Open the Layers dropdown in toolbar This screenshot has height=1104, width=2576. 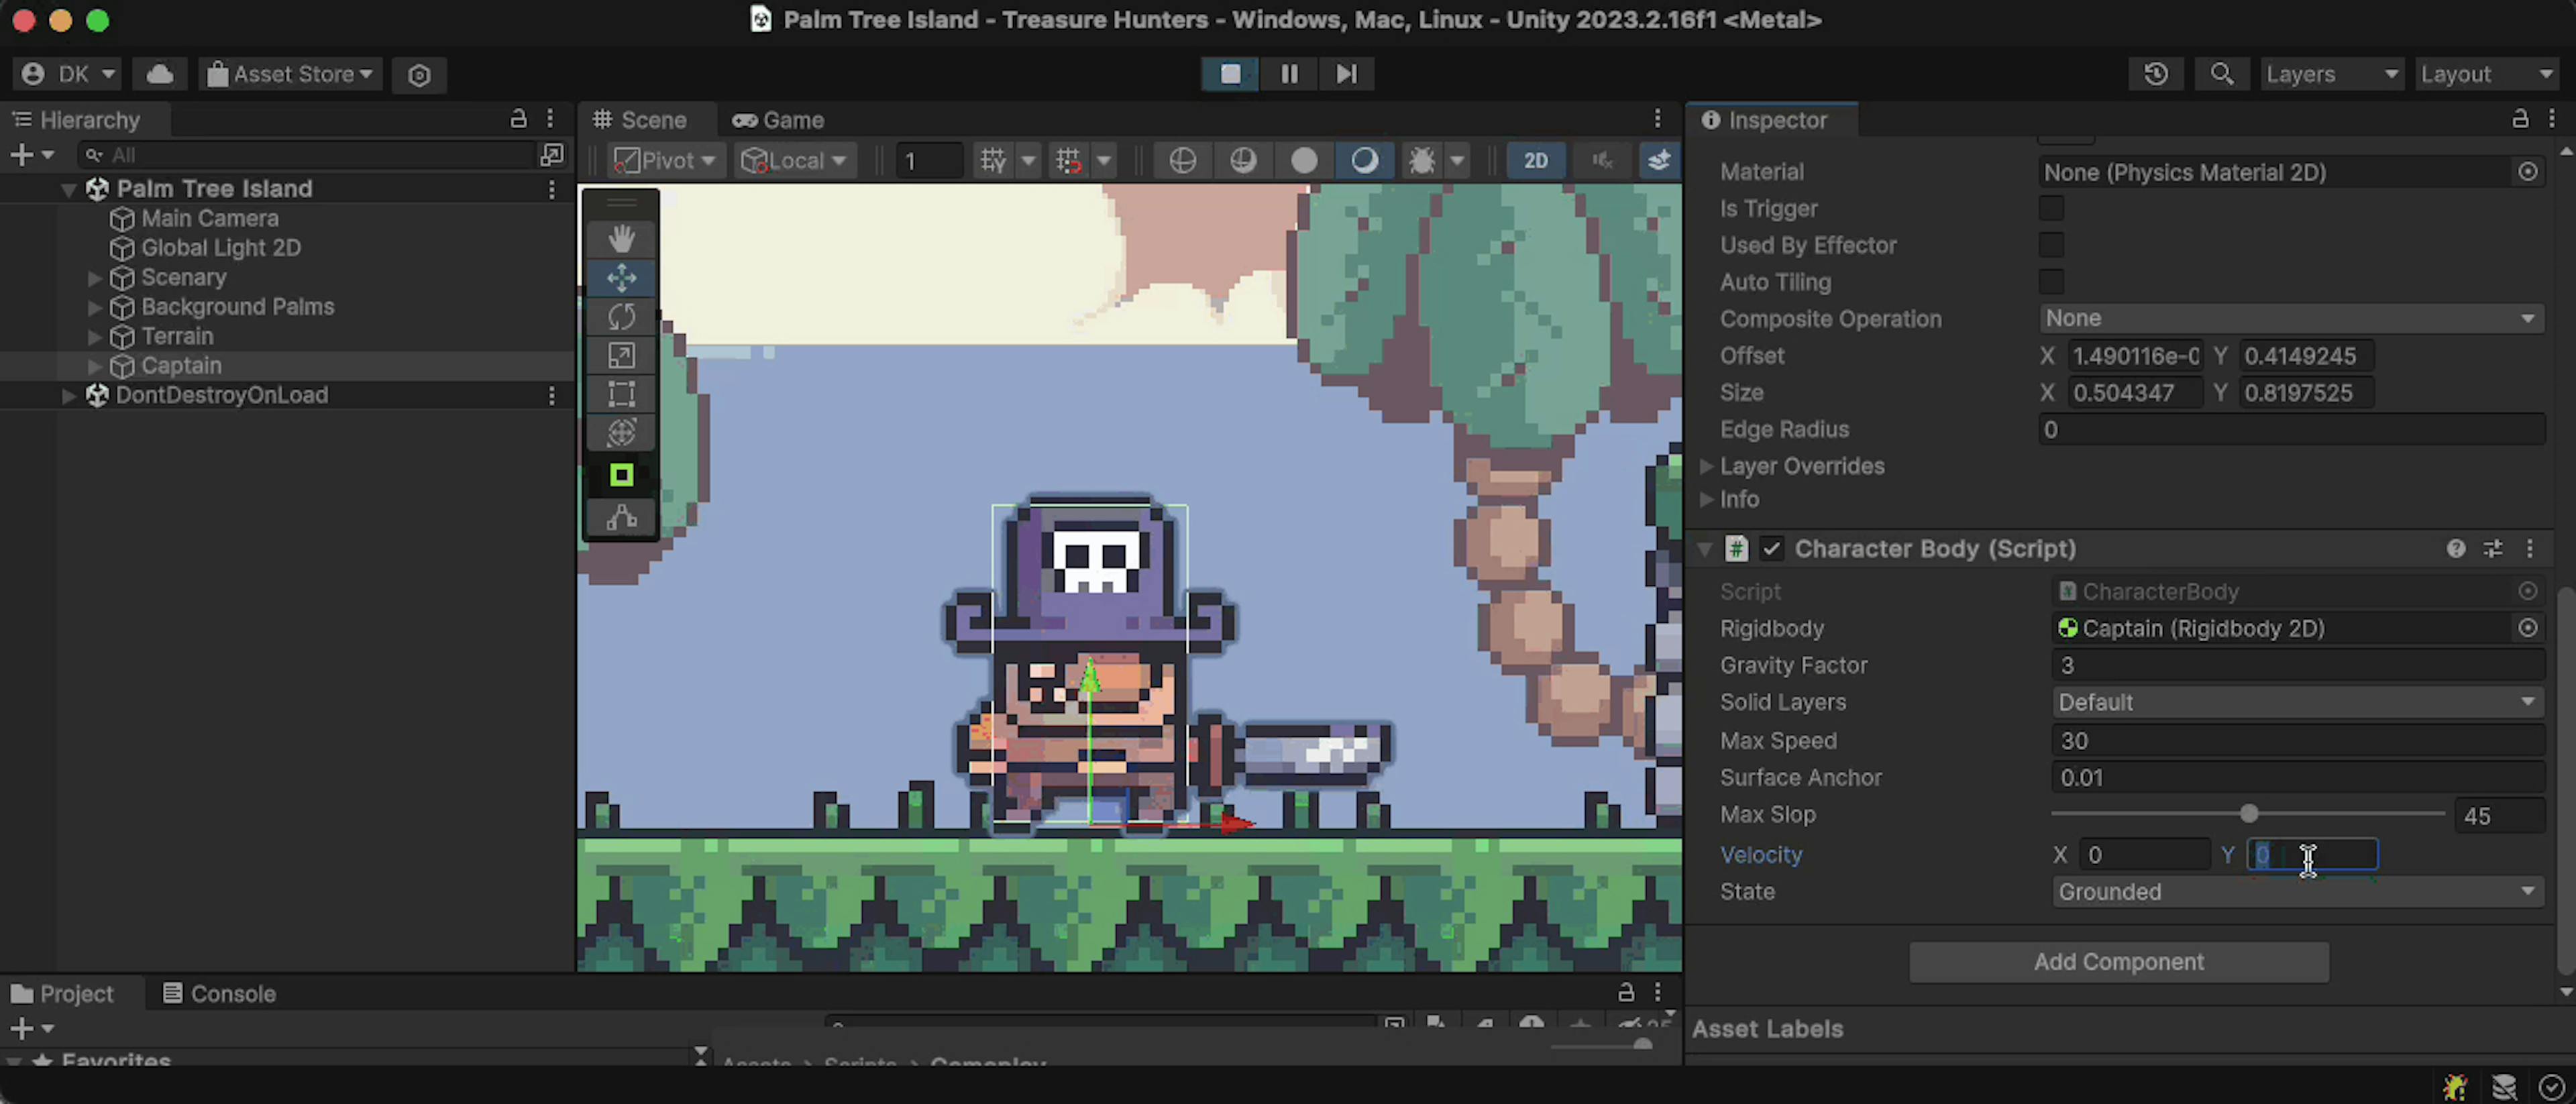click(x=2330, y=74)
